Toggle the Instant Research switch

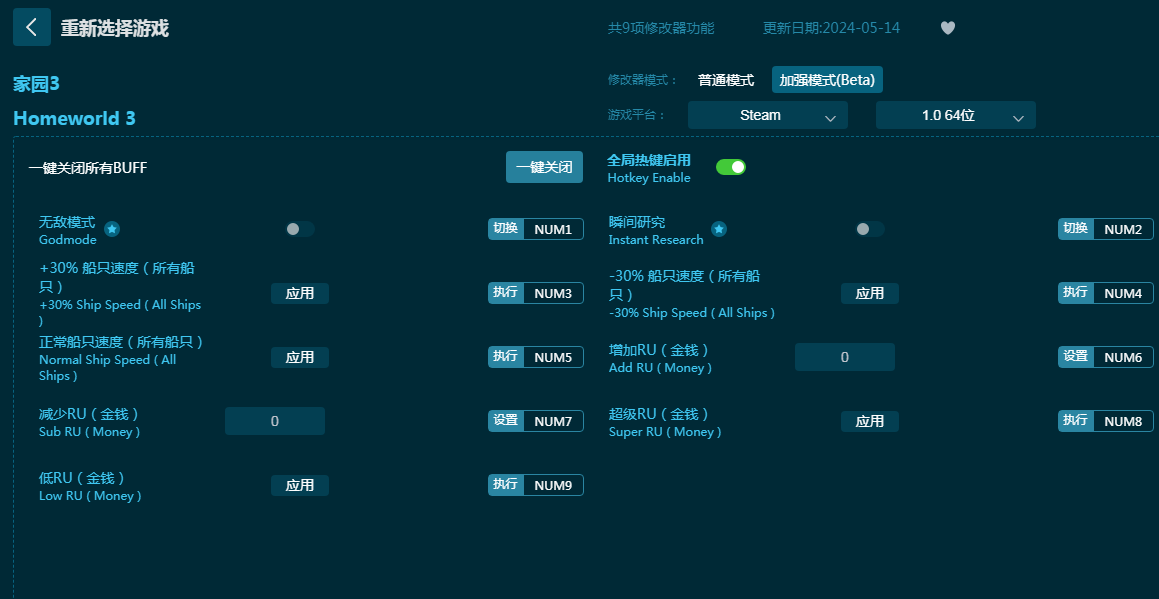(x=870, y=229)
